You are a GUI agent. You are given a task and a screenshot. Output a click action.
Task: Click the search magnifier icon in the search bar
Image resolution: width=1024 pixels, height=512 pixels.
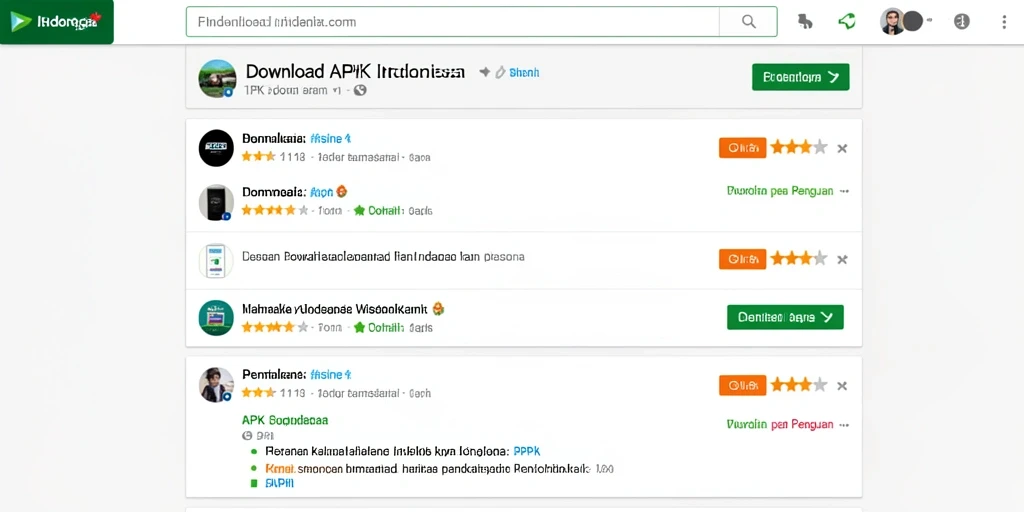point(748,22)
